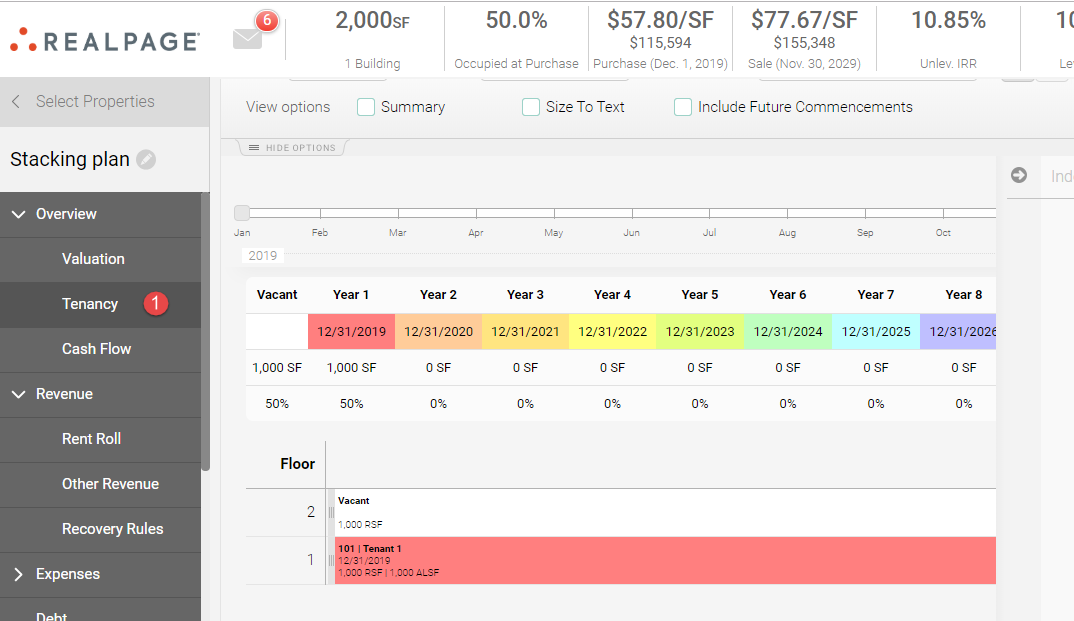Select the Tenant 1 lease bar on floor 1

point(660,560)
